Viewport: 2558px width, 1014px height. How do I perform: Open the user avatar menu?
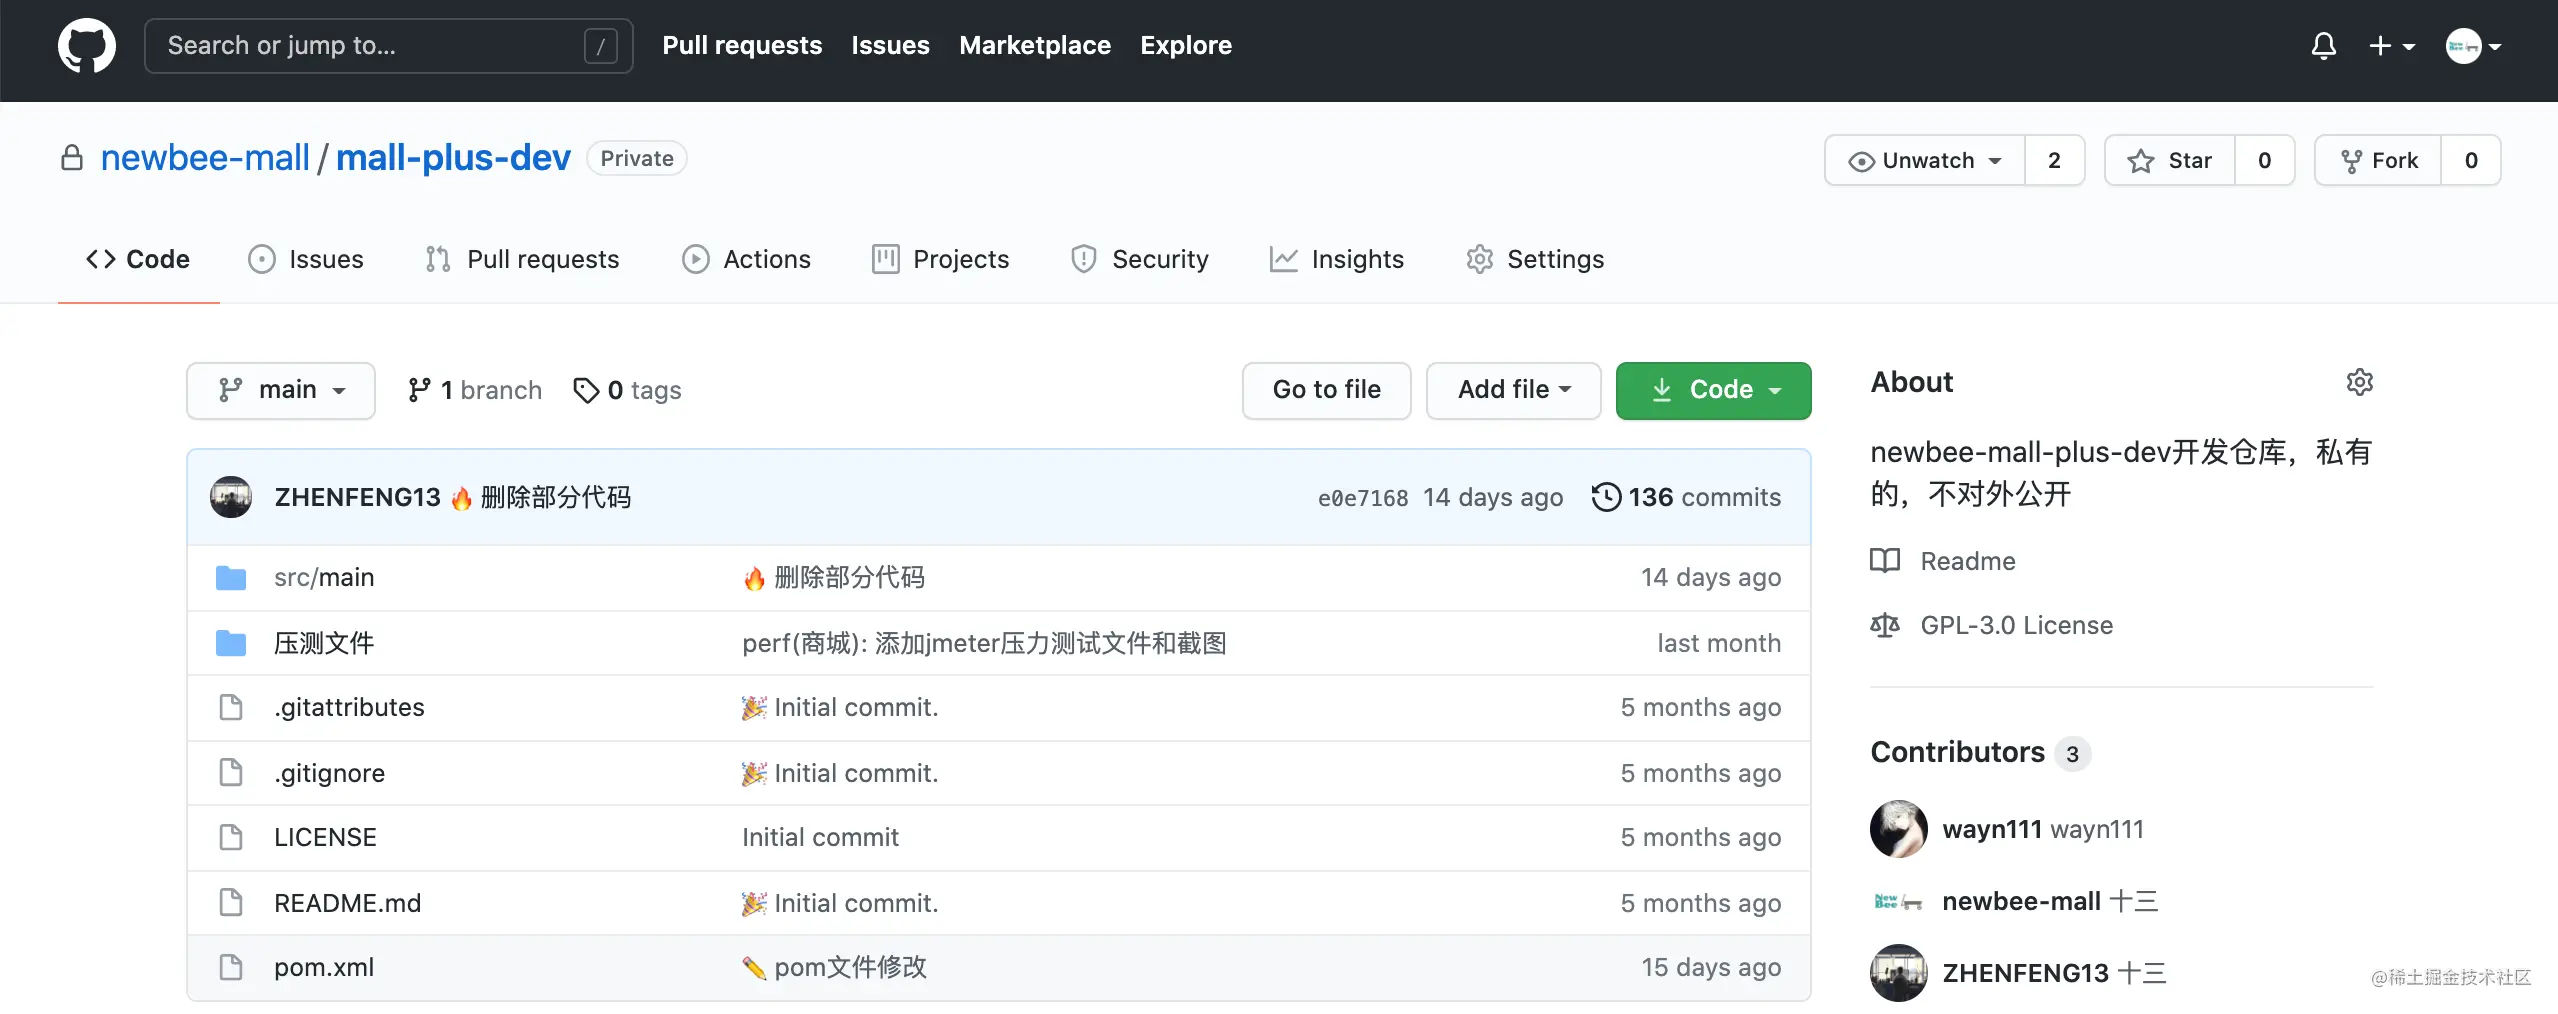pos(2473,46)
